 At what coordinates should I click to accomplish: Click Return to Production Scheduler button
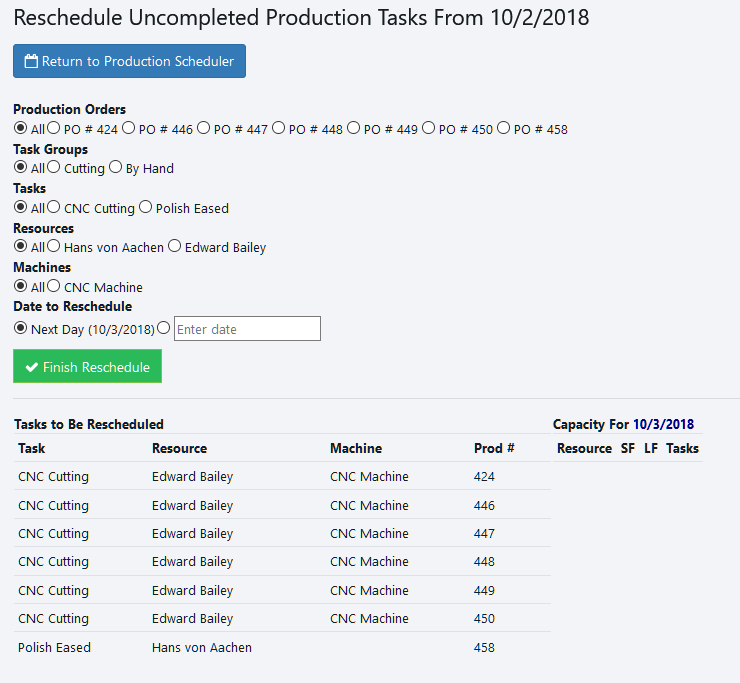pyautogui.click(x=129, y=61)
